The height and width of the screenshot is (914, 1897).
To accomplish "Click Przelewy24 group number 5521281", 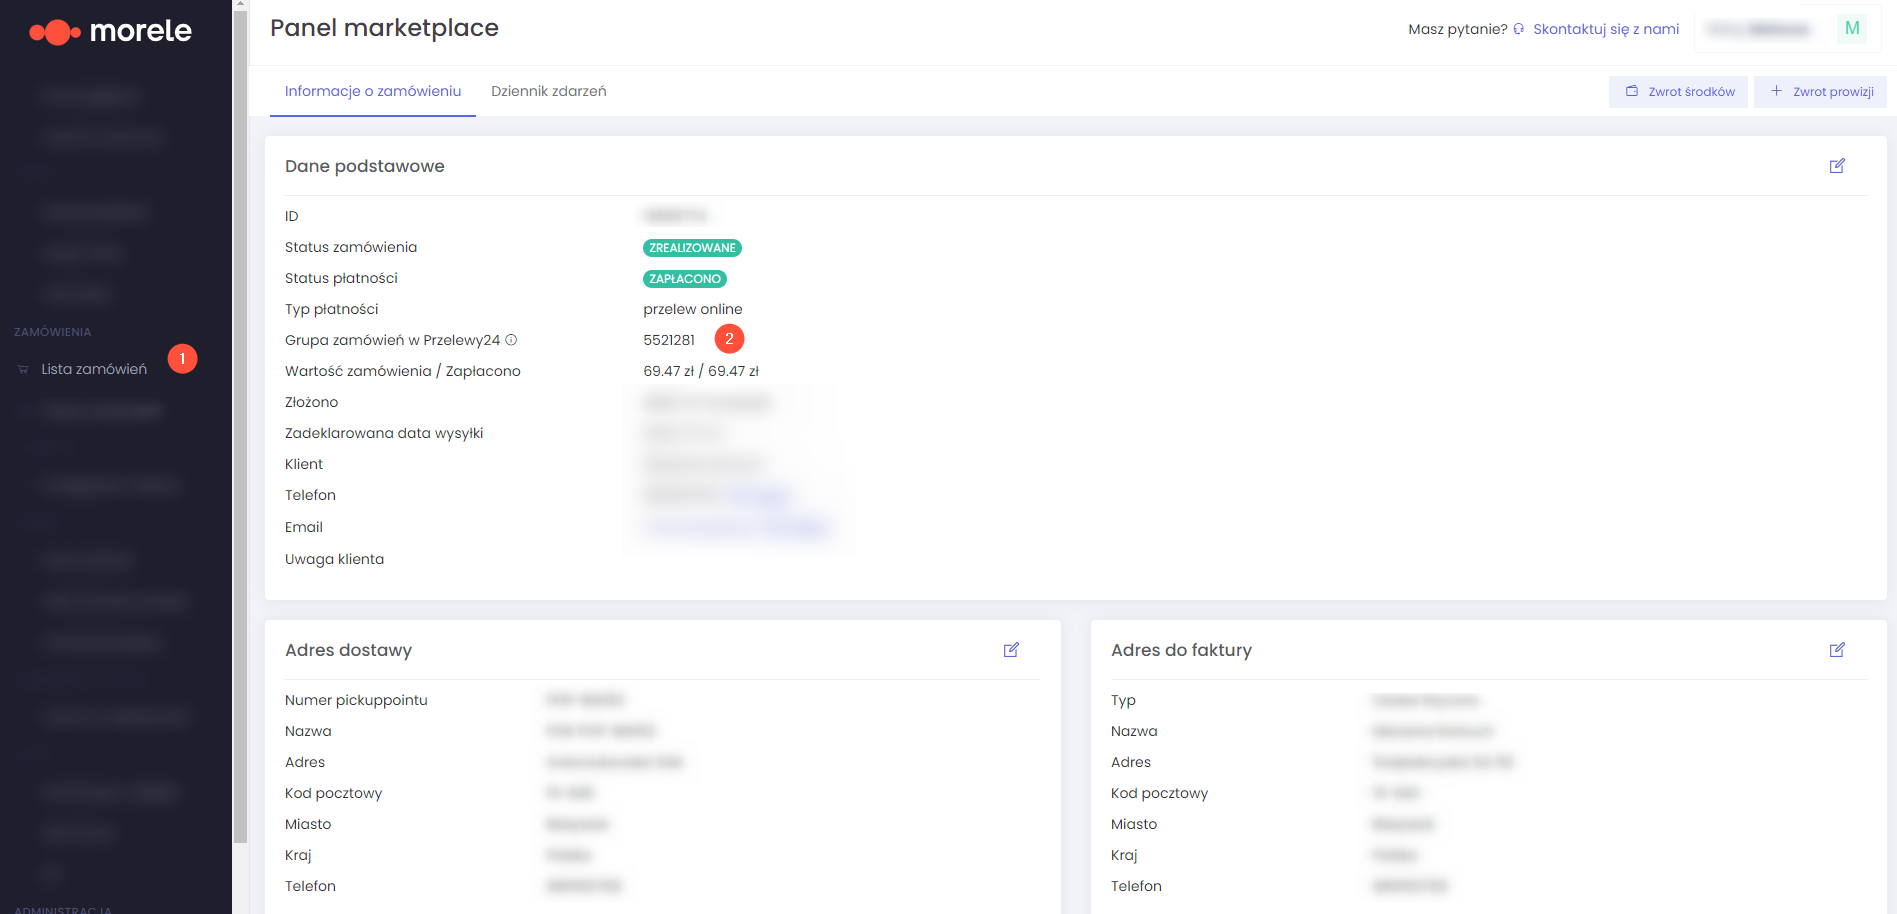I will point(669,340).
